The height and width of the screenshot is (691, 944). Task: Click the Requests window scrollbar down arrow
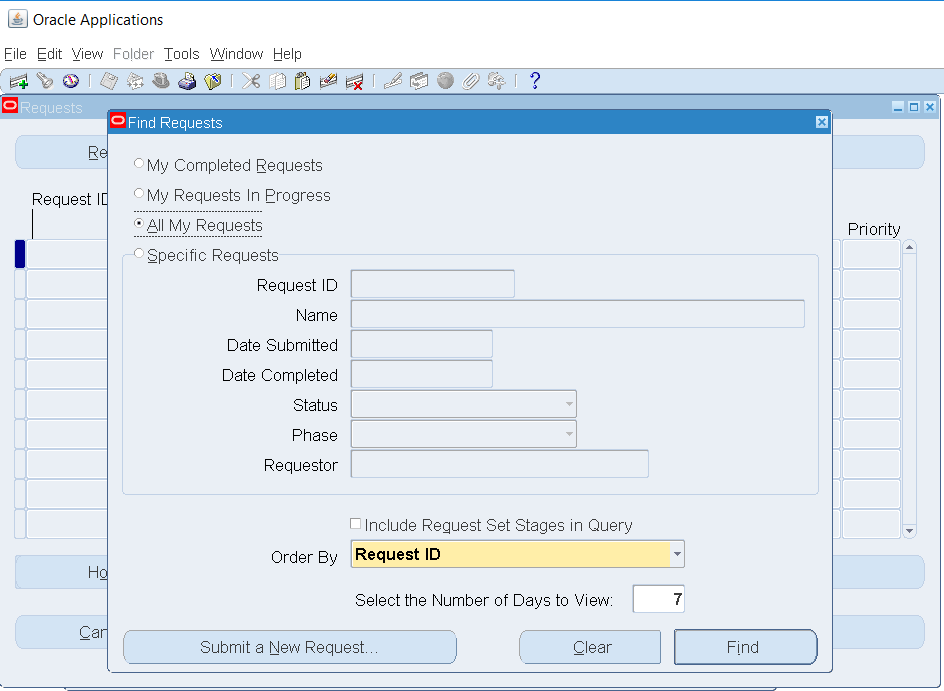tap(910, 531)
